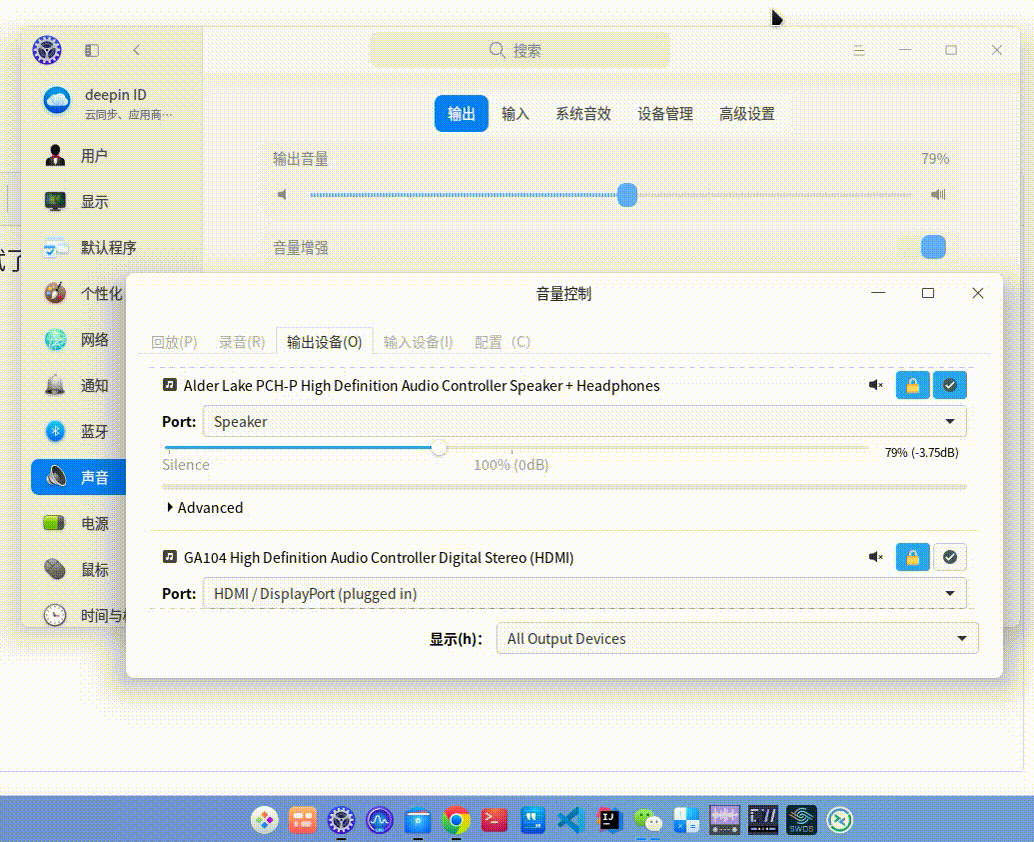The height and width of the screenshot is (842, 1034).
Task: Click the Control Center logo icon
Action: (47, 50)
